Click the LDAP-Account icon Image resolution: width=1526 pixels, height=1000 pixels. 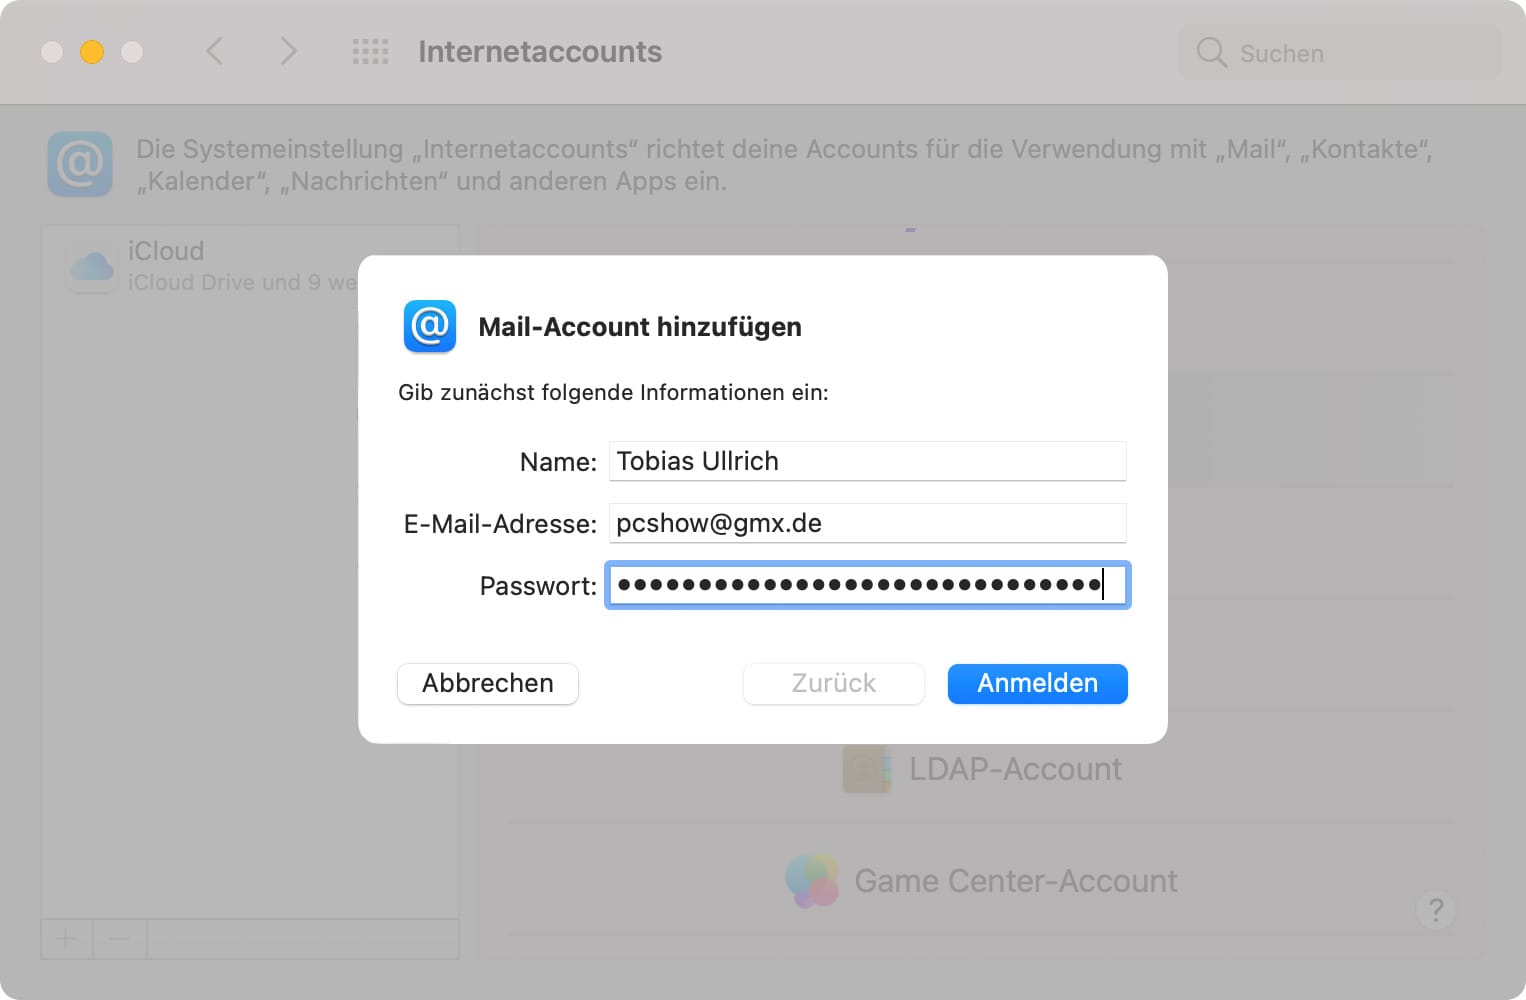click(867, 769)
